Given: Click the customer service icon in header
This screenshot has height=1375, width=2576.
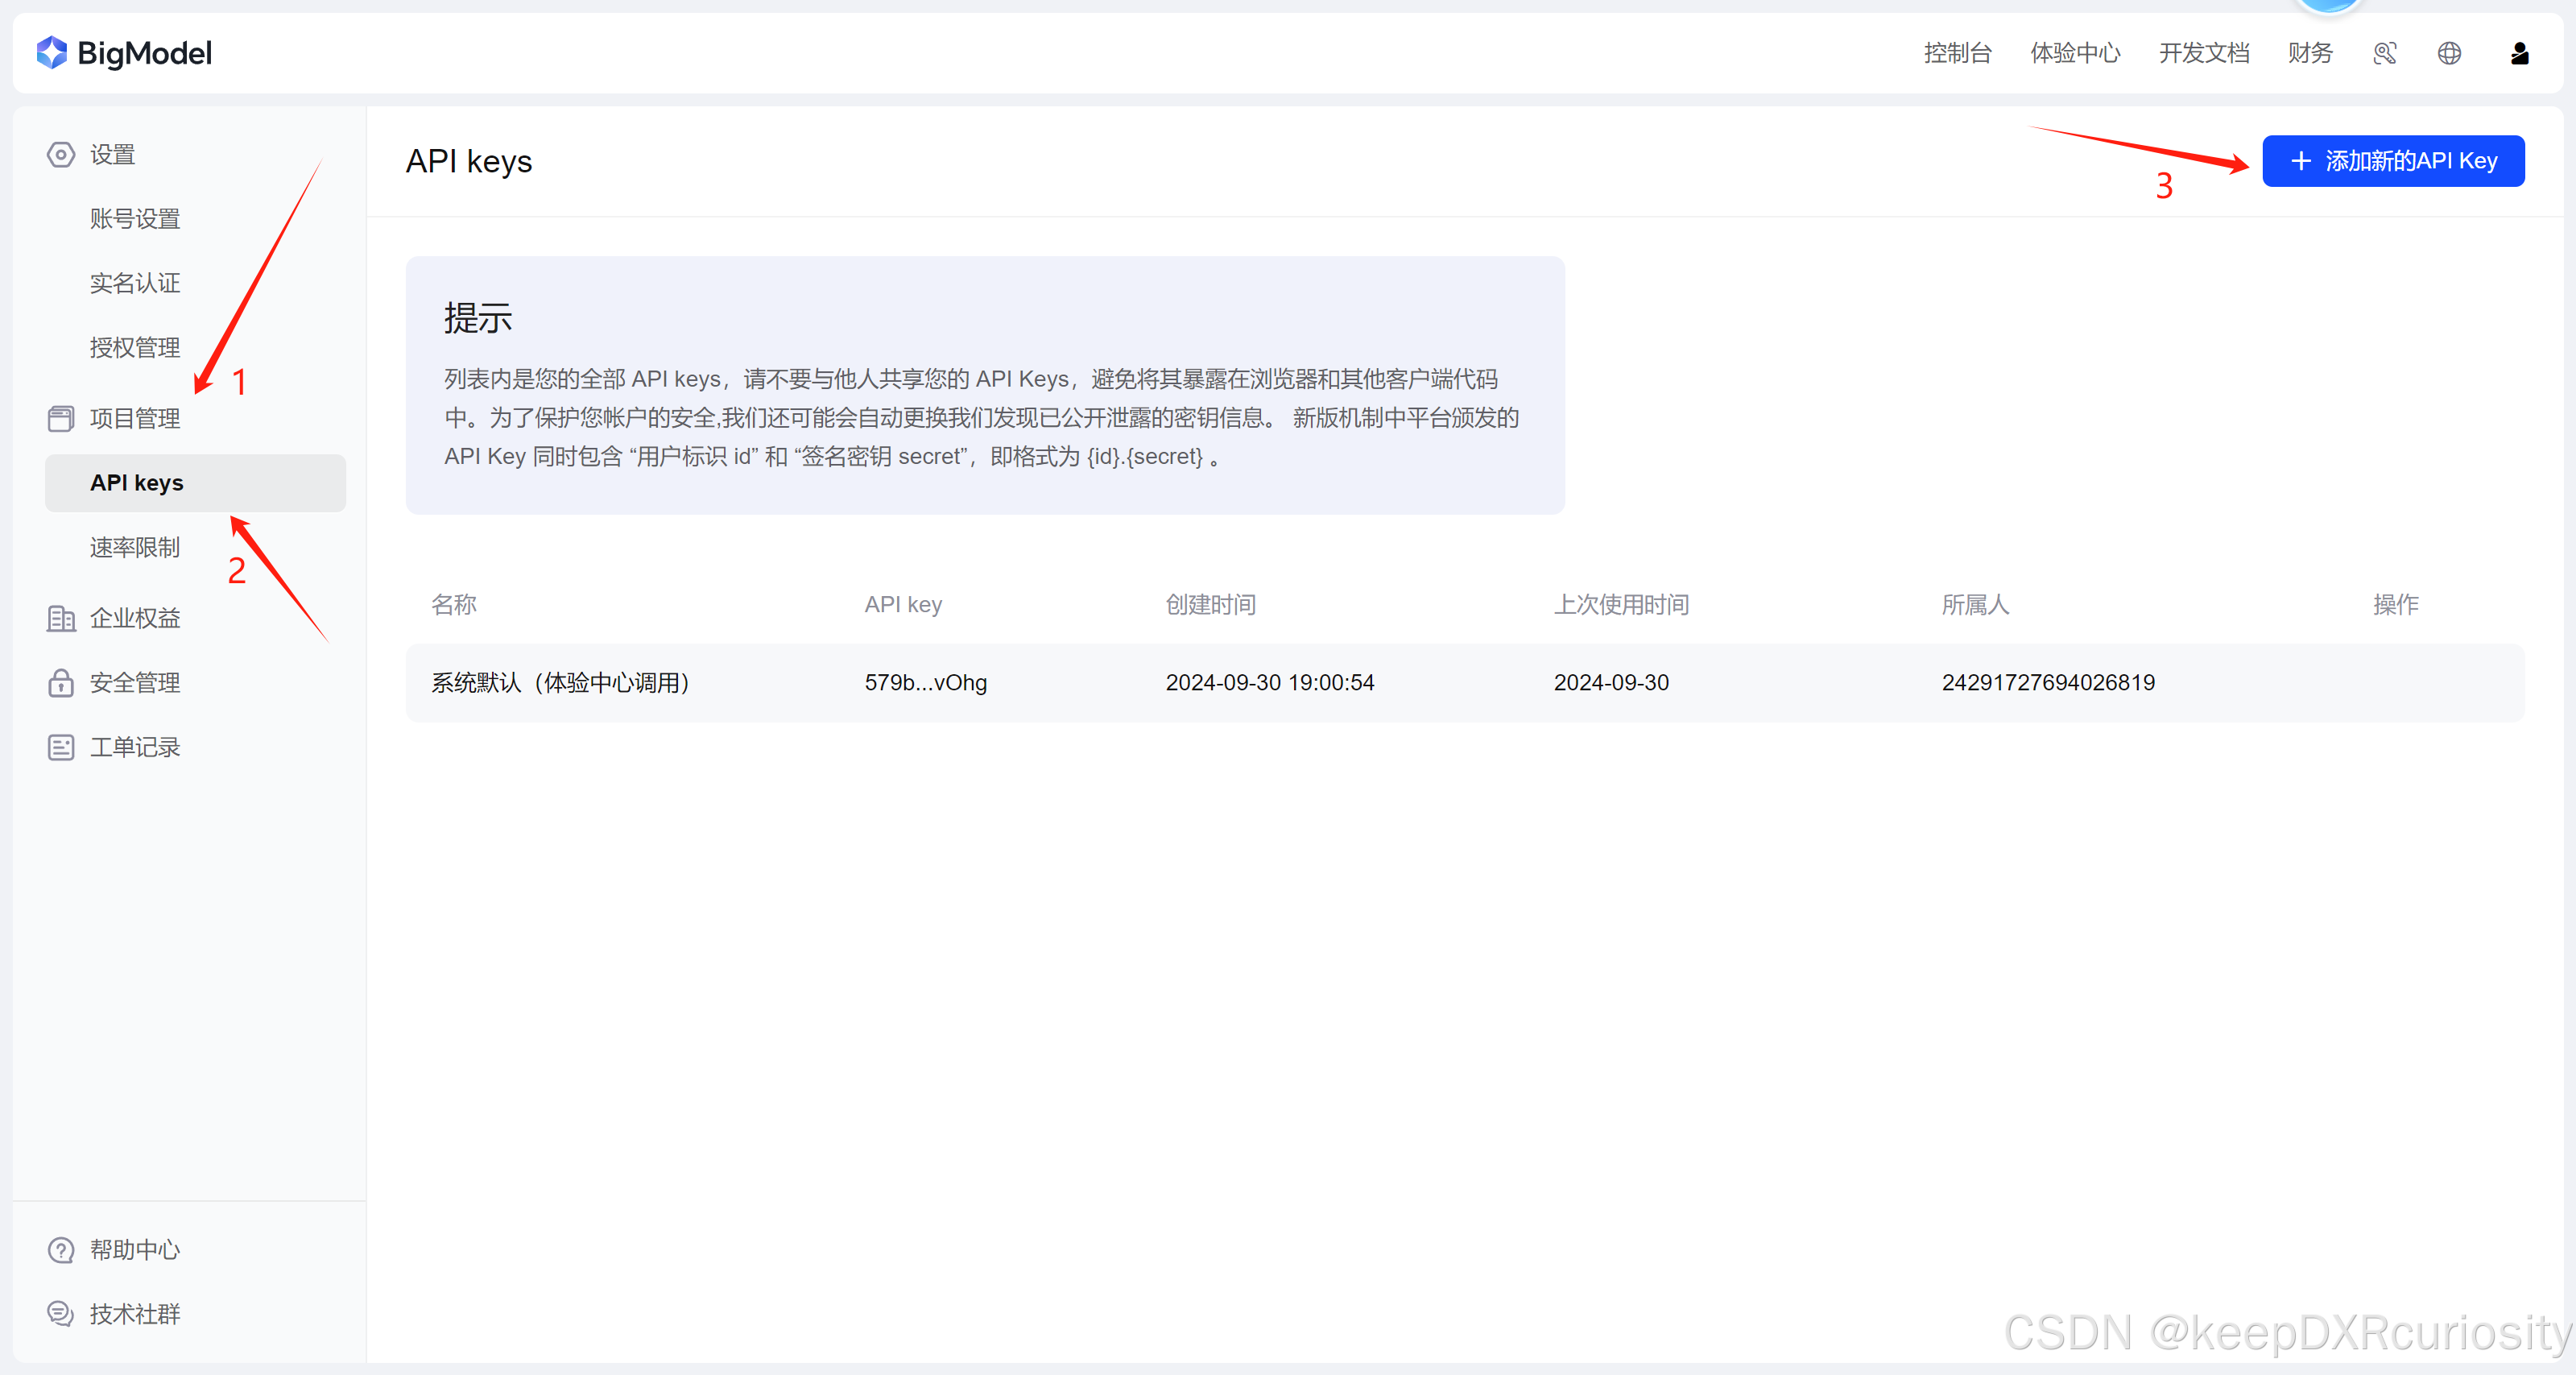Looking at the screenshot, I should 2384,53.
